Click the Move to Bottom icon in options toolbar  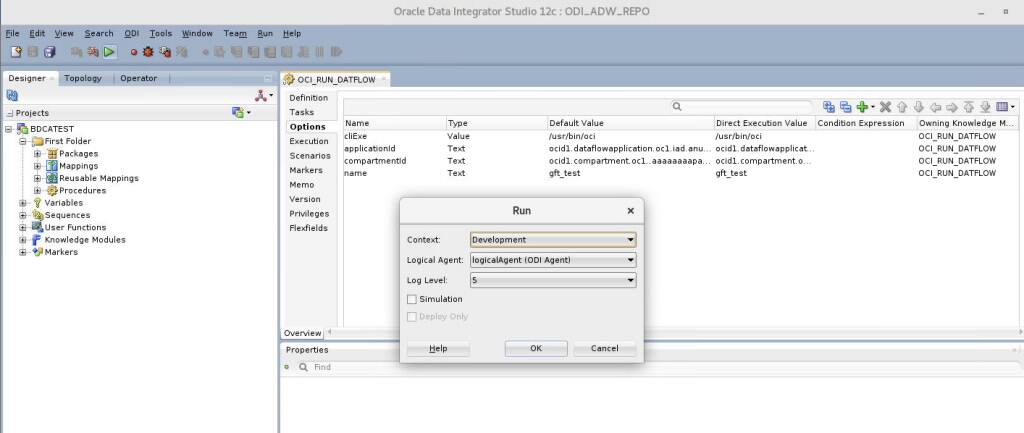point(985,106)
